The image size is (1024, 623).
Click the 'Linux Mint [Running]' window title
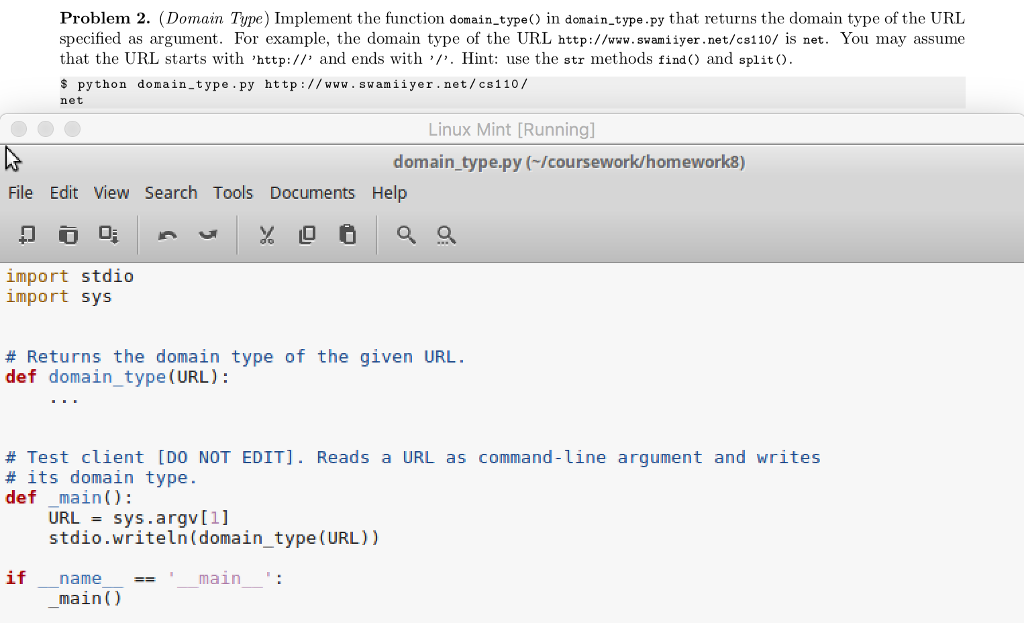tap(511, 129)
